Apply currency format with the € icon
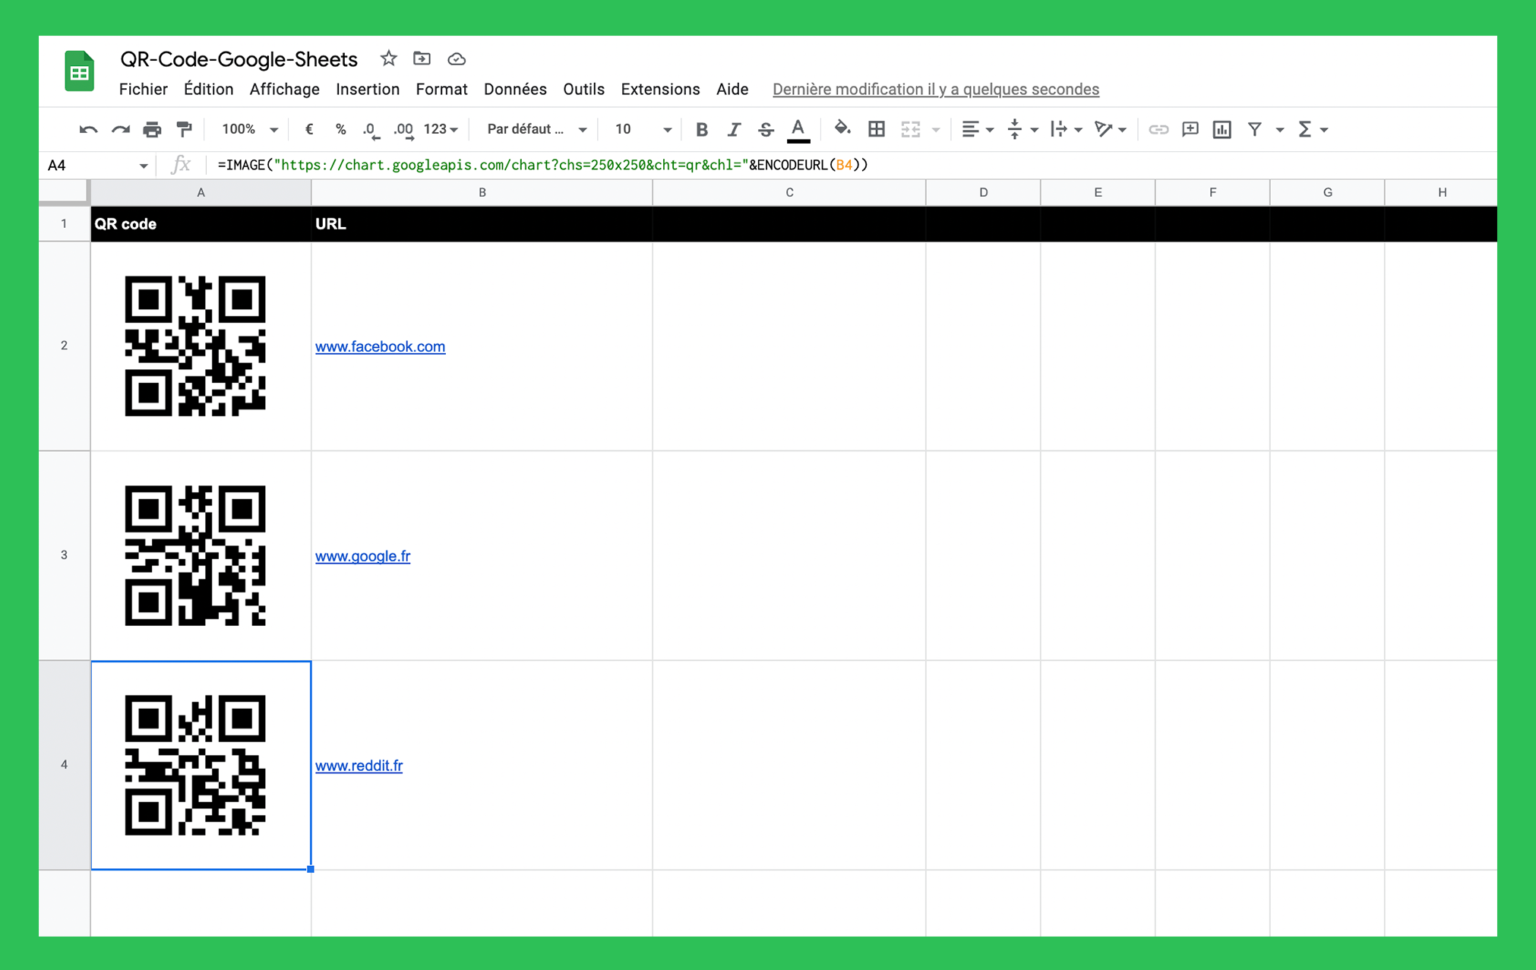Viewport: 1536px width, 970px height. coord(309,129)
